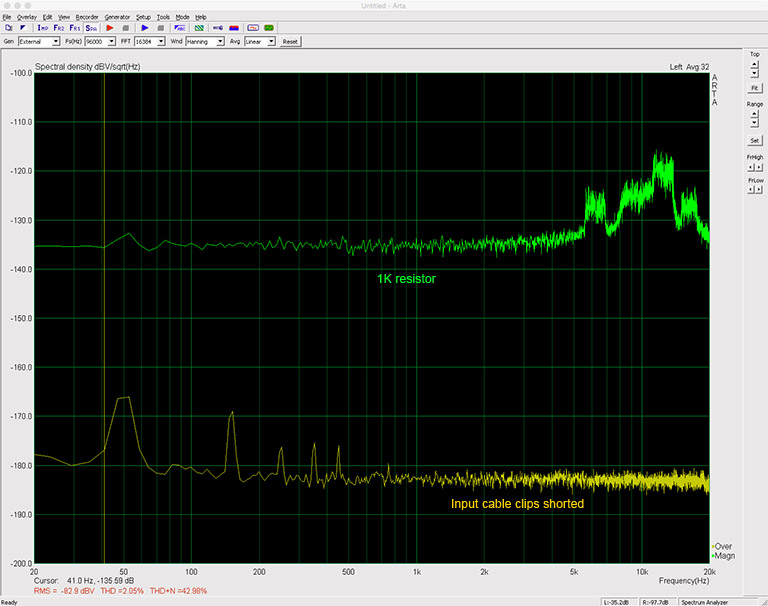Click the 'Left Avg 32' indicator
The image size is (768, 606).
(x=689, y=67)
